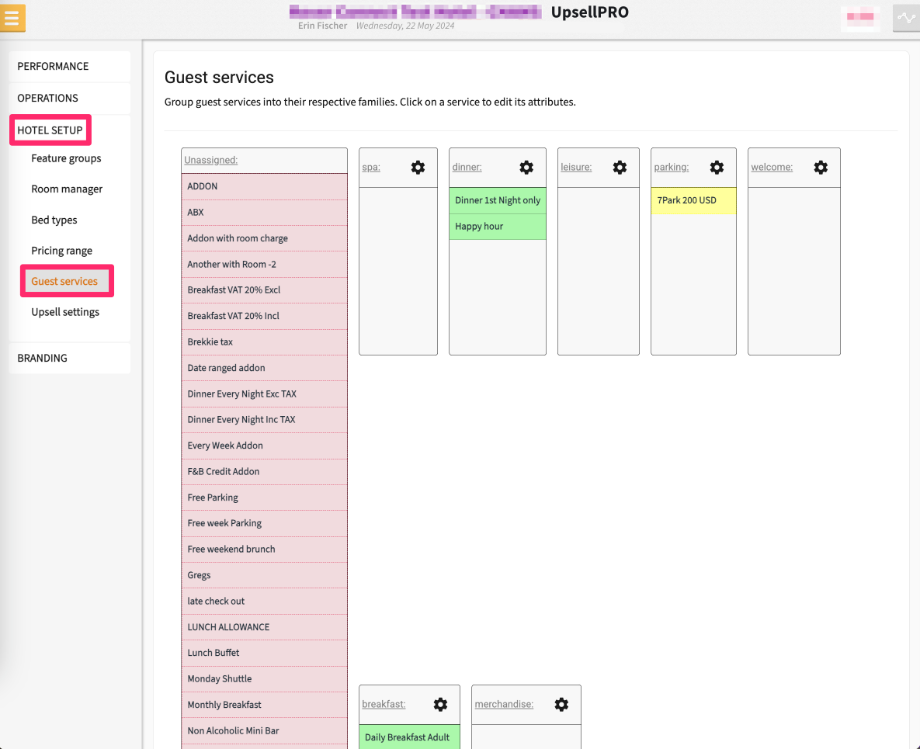Select Every Week Addon service
The height and width of the screenshot is (749, 920).
265,445
